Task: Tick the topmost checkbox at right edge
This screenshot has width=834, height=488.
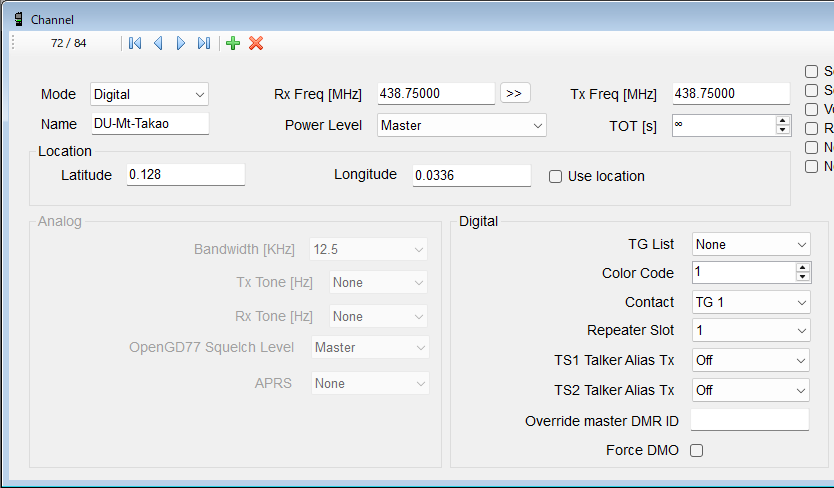Action: [812, 71]
